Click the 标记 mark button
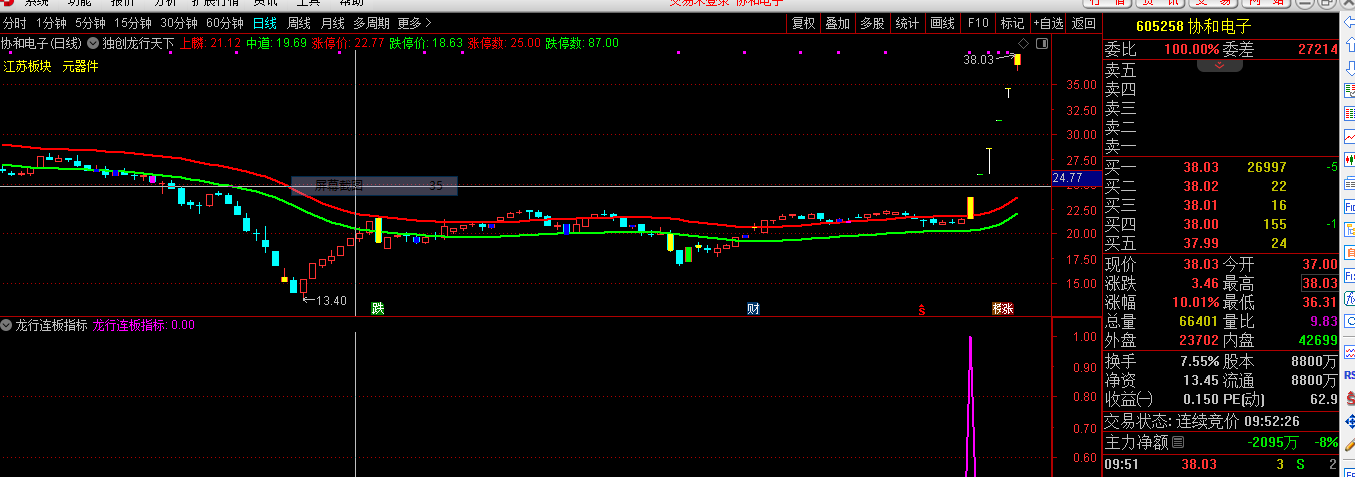1355x477 pixels. click(x=1012, y=23)
